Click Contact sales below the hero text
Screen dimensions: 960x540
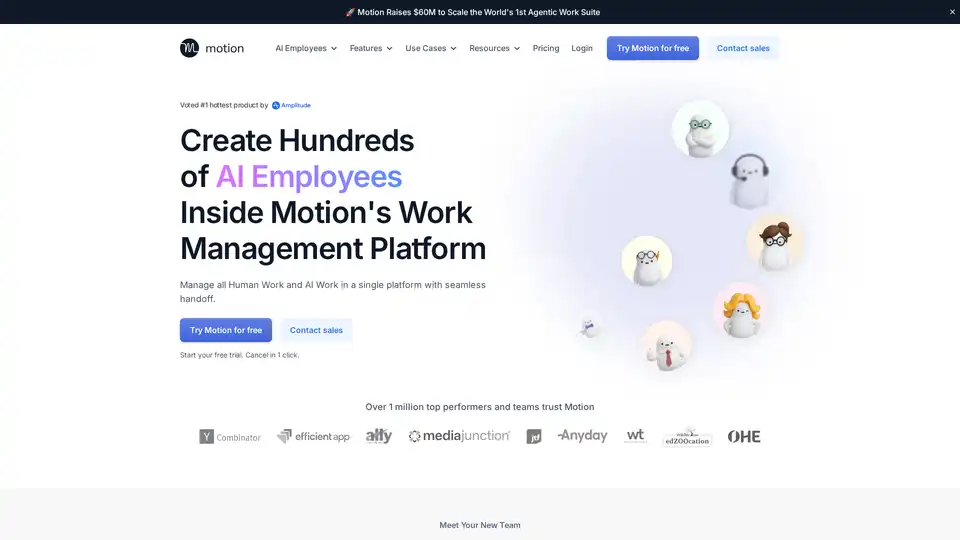316,330
